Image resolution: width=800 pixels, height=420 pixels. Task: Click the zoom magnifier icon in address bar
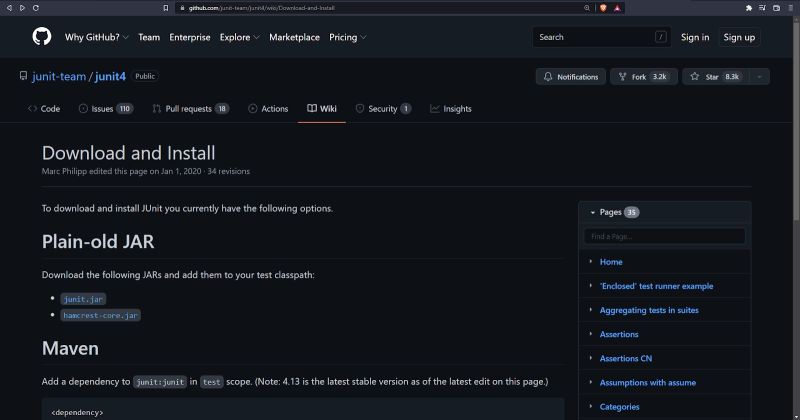[x=587, y=8]
